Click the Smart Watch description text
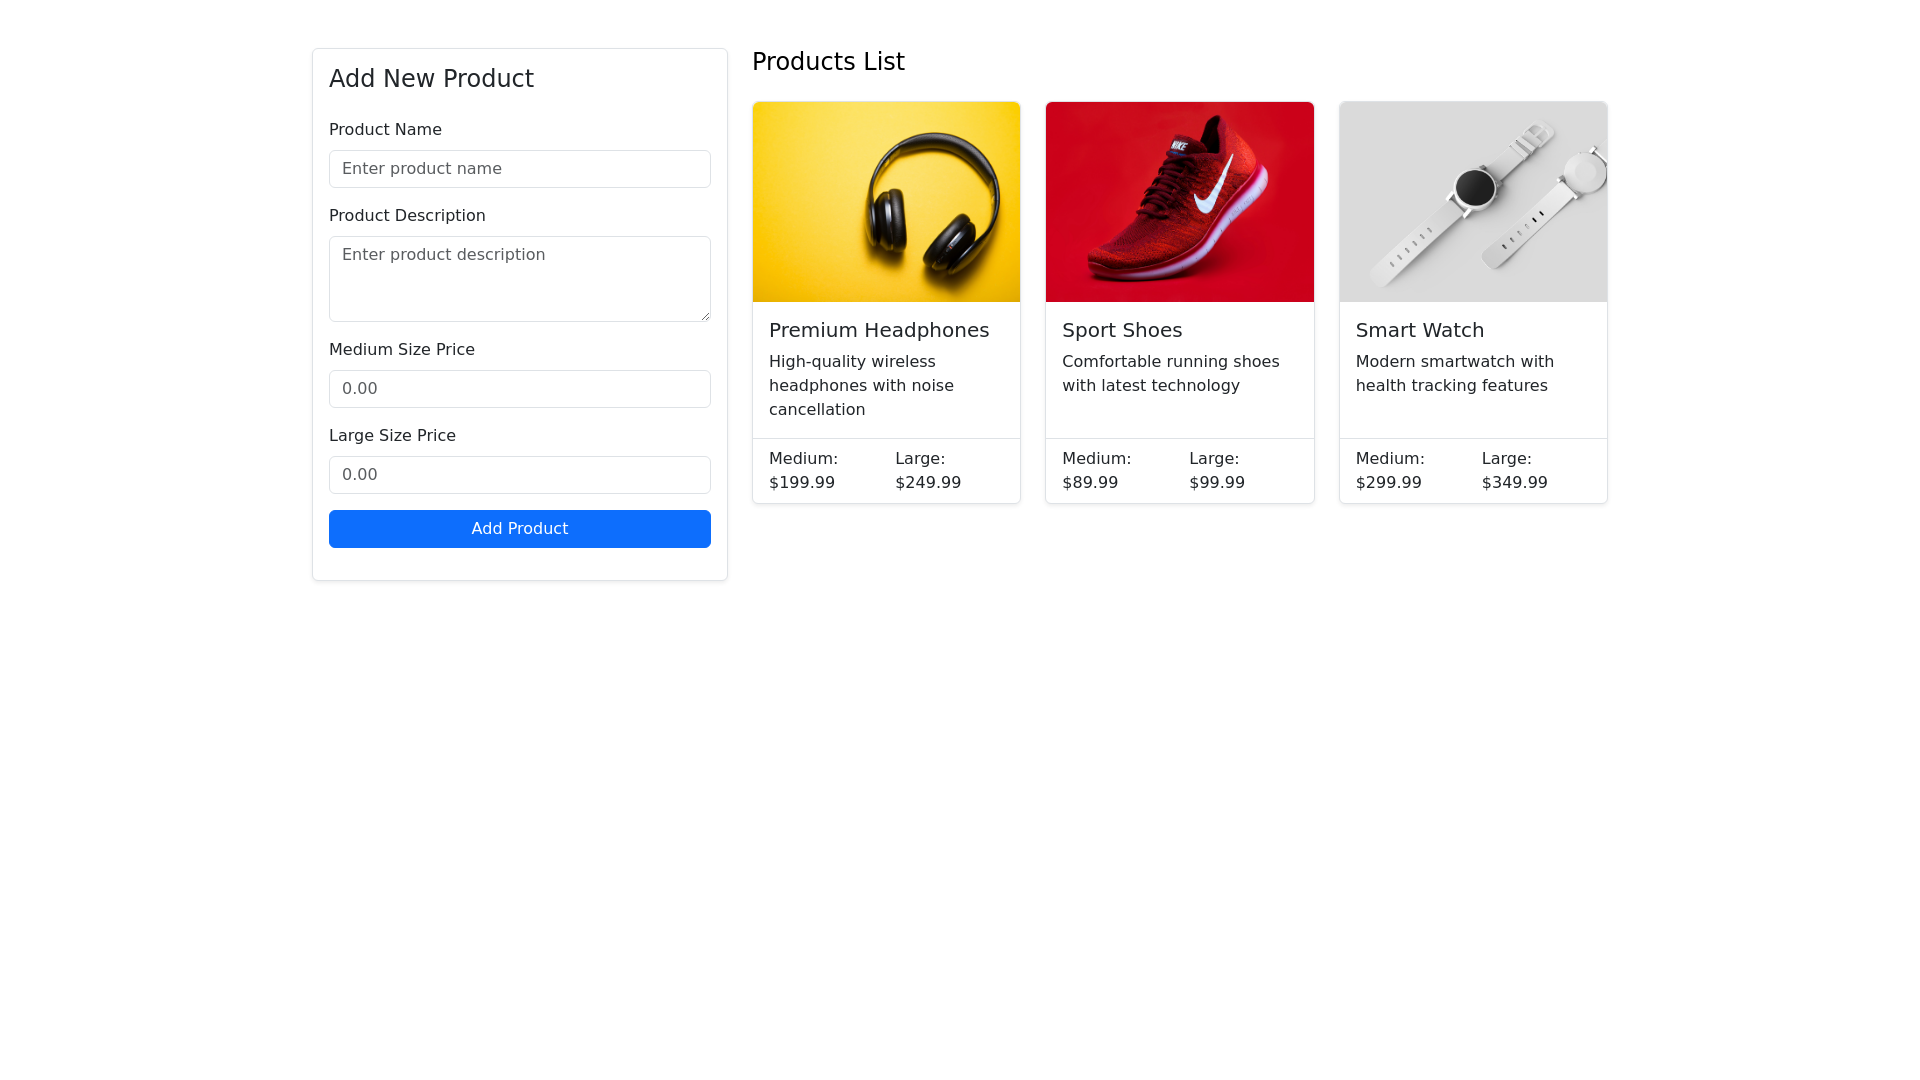The width and height of the screenshot is (1920, 1080). pos(1455,374)
